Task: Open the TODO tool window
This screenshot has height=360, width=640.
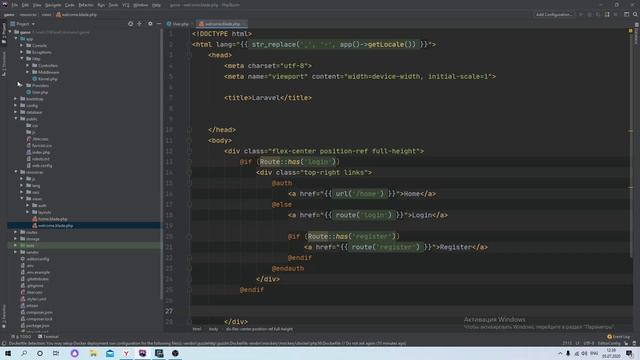Action: point(21,337)
